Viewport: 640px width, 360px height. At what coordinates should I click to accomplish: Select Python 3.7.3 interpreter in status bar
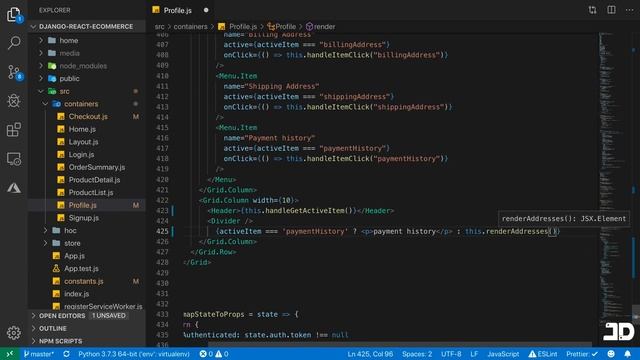click(x=134, y=354)
